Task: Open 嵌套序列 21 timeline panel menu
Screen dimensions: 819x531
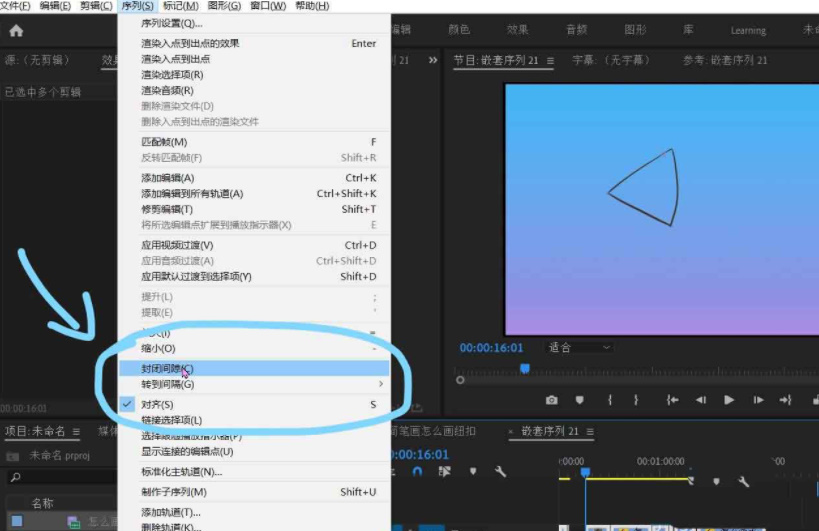Action: point(590,432)
